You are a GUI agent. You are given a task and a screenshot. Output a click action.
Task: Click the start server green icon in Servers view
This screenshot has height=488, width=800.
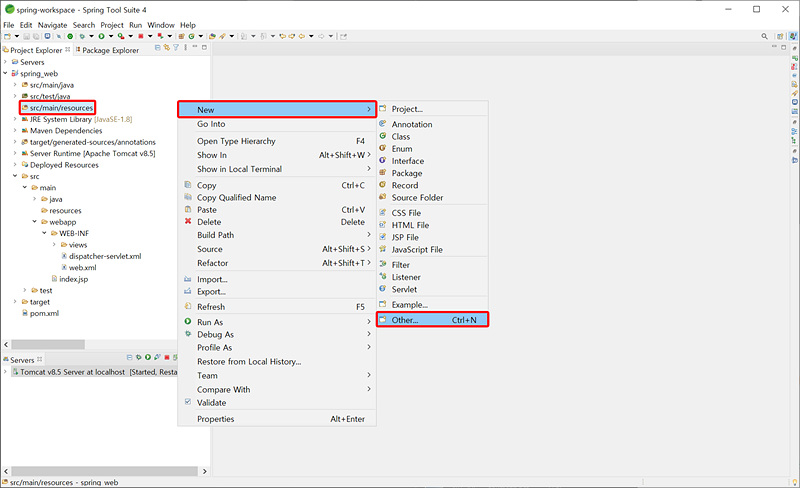tap(148, 357)
